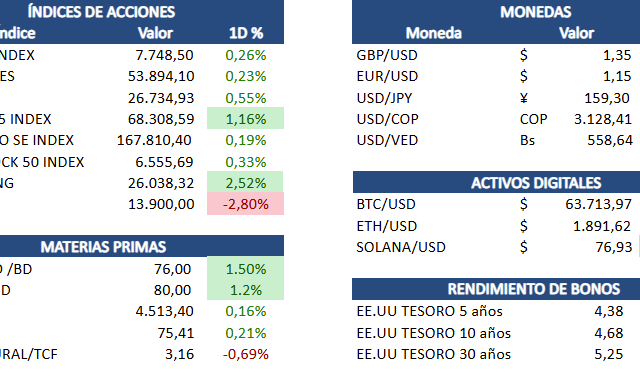Click the 1.50% commodity change cell

pos(245,268)
